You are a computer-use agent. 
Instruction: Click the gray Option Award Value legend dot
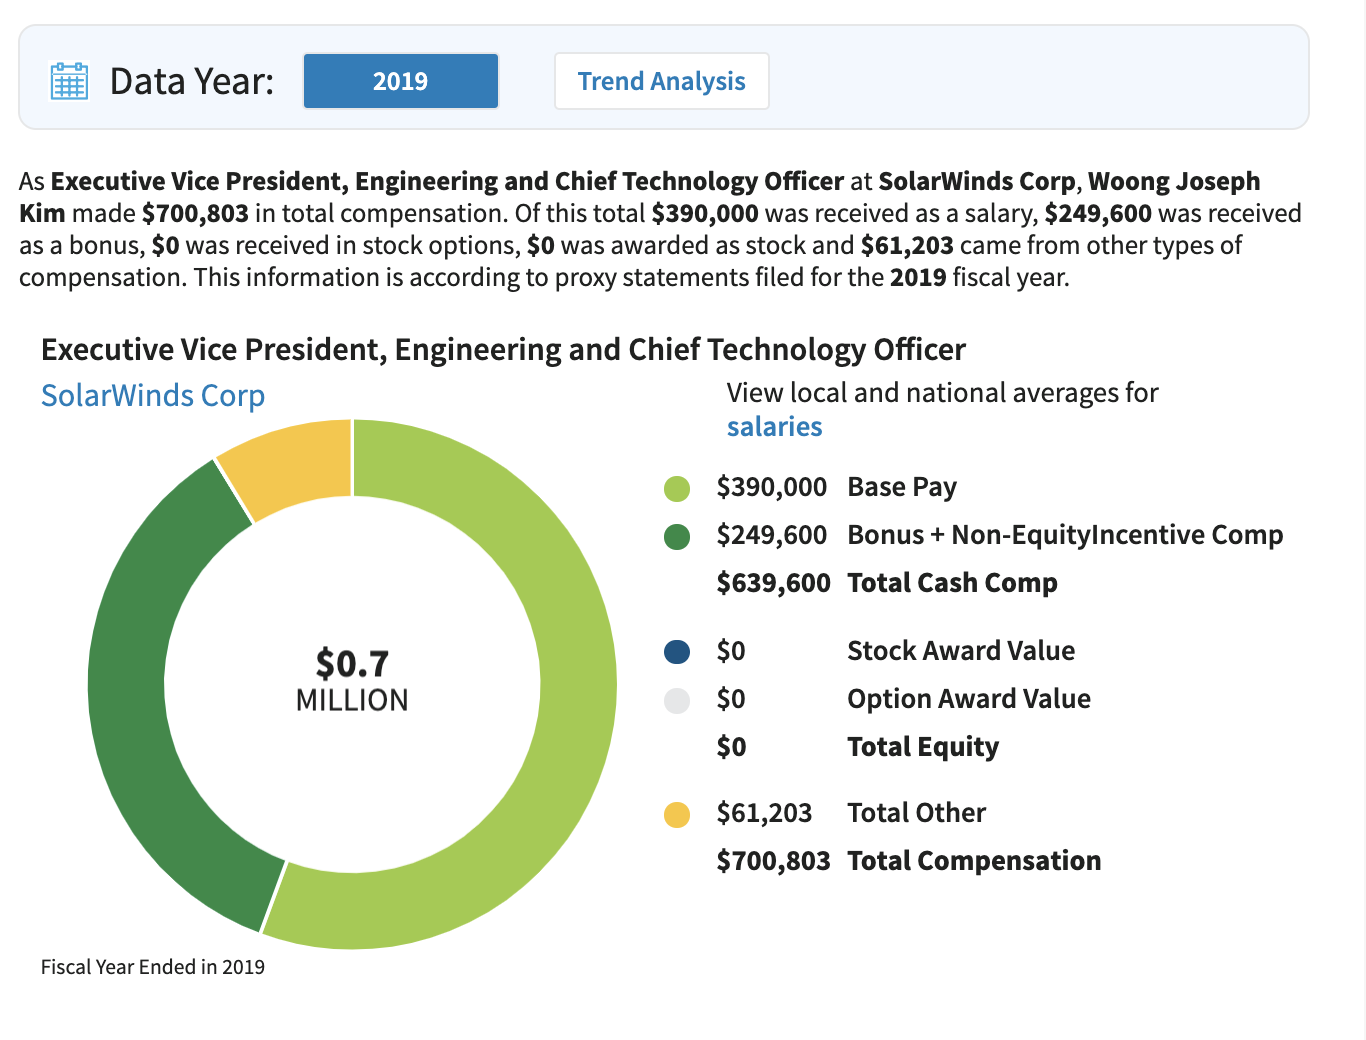[x=677, y=700]
